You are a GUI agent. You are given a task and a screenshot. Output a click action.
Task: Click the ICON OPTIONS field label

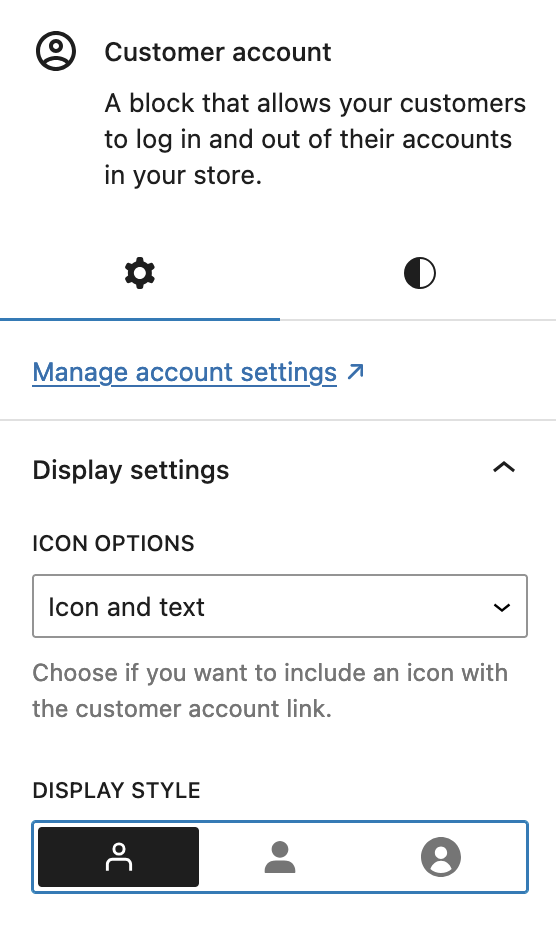(113, 543)
